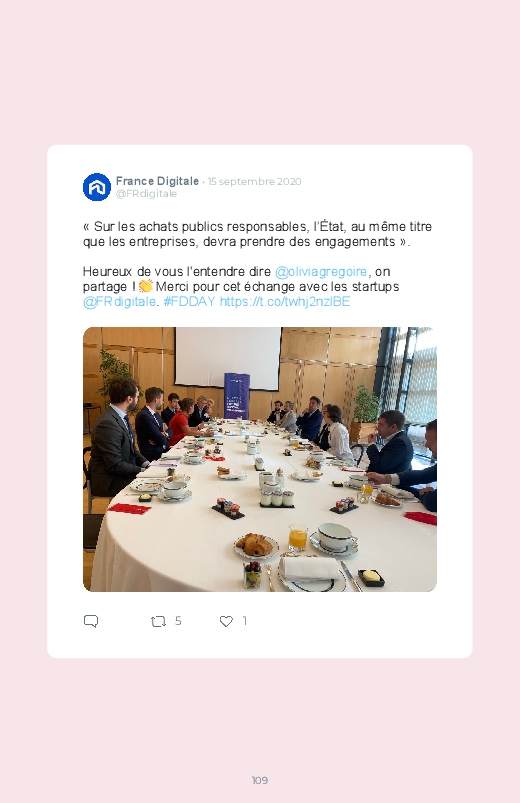The height and width of the screenshot is (803, 520).
Task: Click the purple banner in the photo
Action: 237,396
